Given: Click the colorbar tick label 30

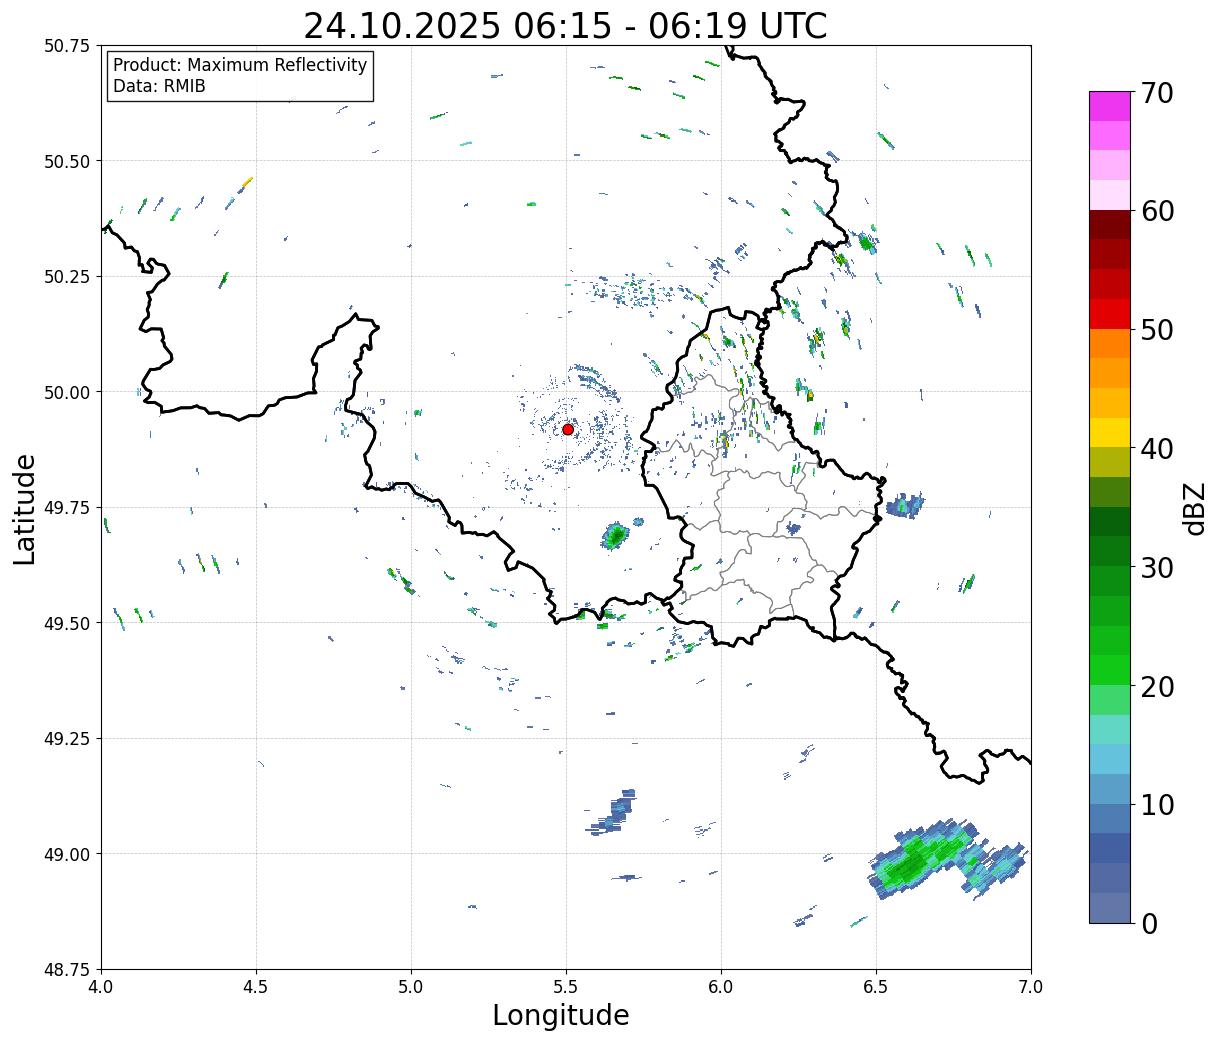Looking at the screenshot, I should (1156, 568).
